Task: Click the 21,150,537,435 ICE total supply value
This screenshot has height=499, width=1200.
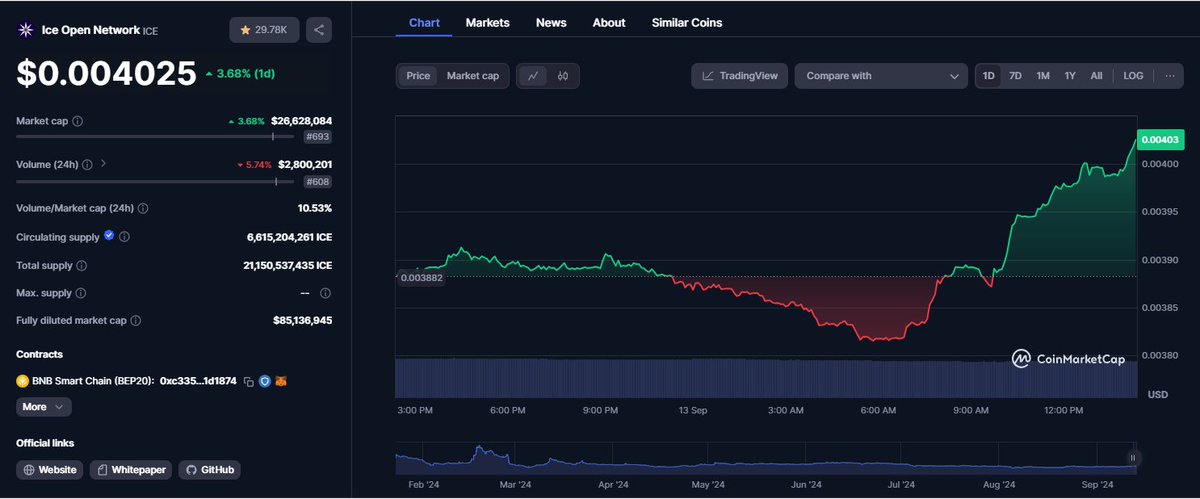Action: [288, 265]
